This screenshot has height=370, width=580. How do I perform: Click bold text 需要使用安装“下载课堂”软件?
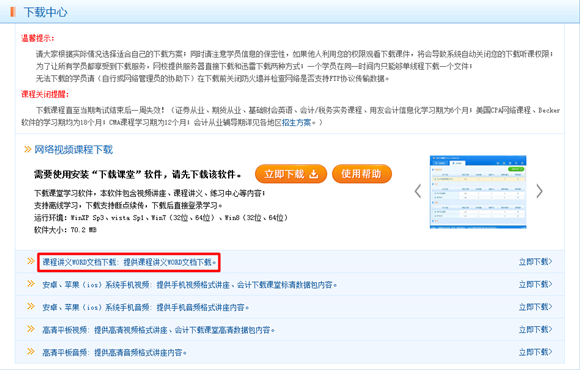click(138, 174)
